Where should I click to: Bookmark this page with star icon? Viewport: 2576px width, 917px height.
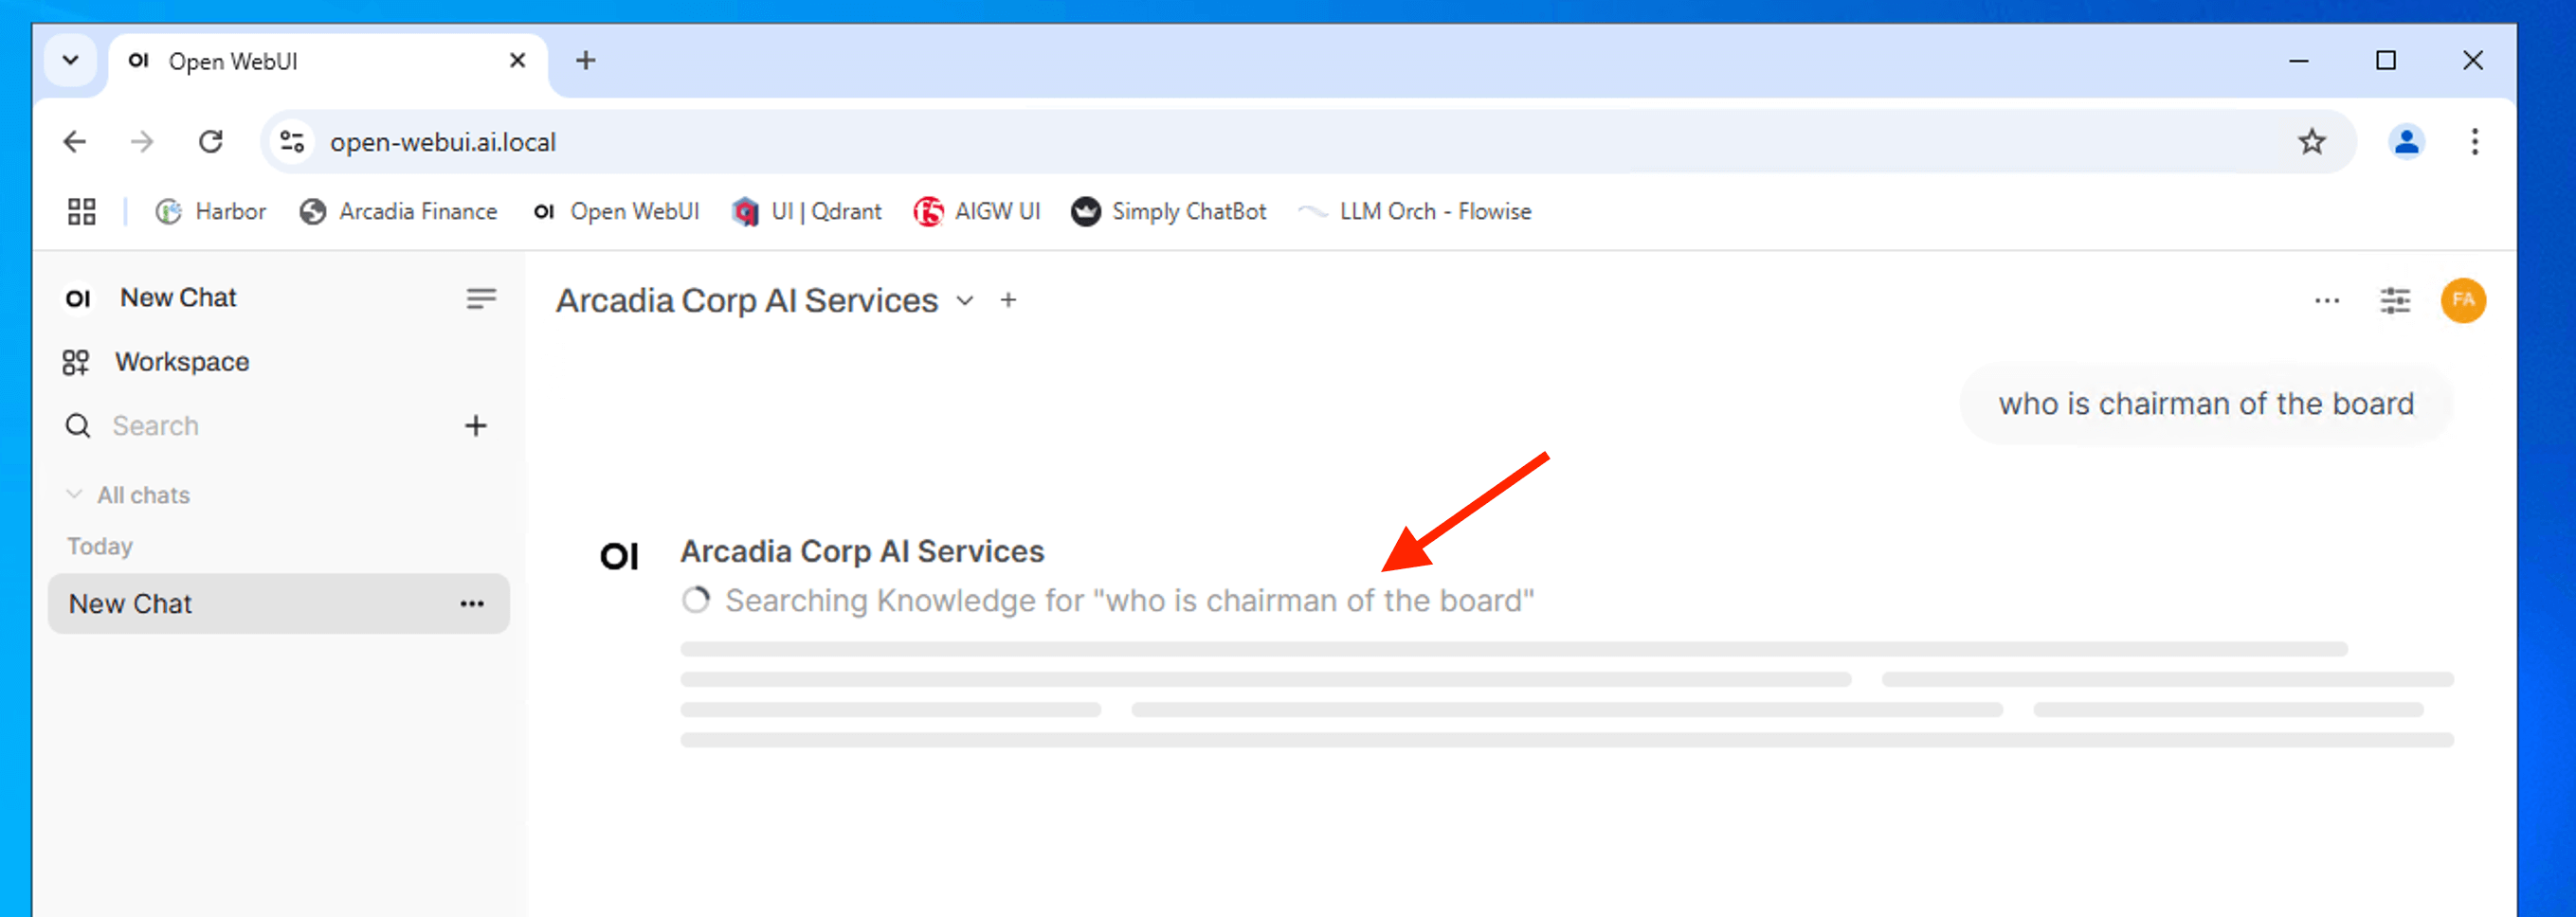(2311, 142)
